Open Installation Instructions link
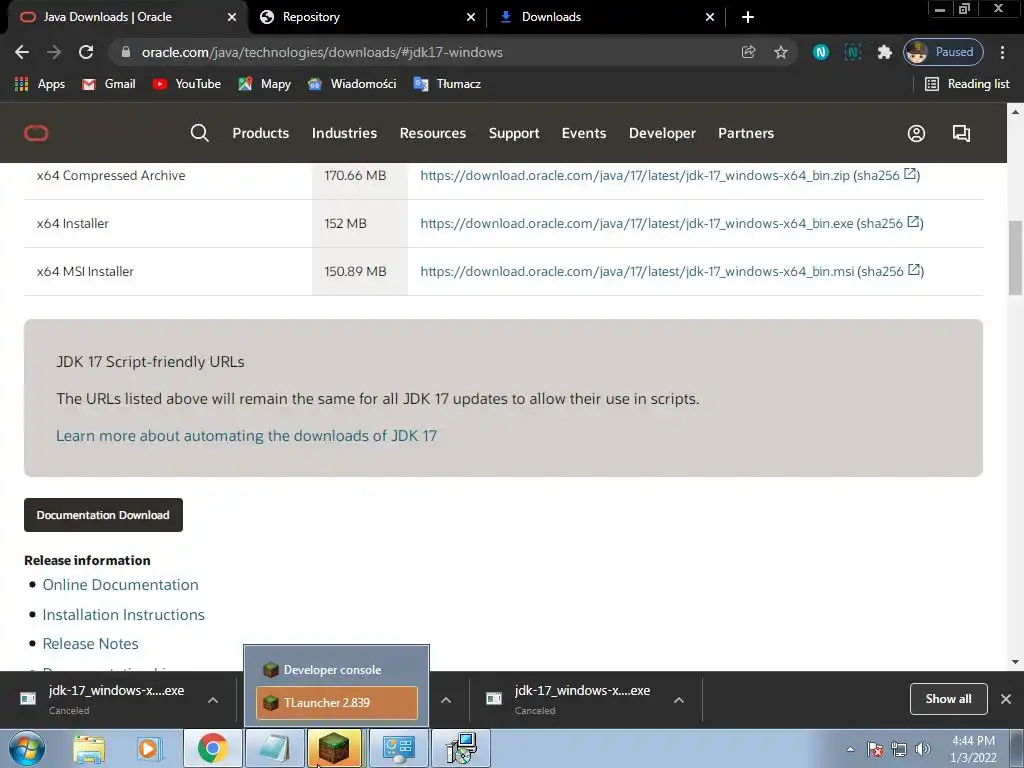Viewport: 1024px width, 768px height. click(x=123, y=615)
